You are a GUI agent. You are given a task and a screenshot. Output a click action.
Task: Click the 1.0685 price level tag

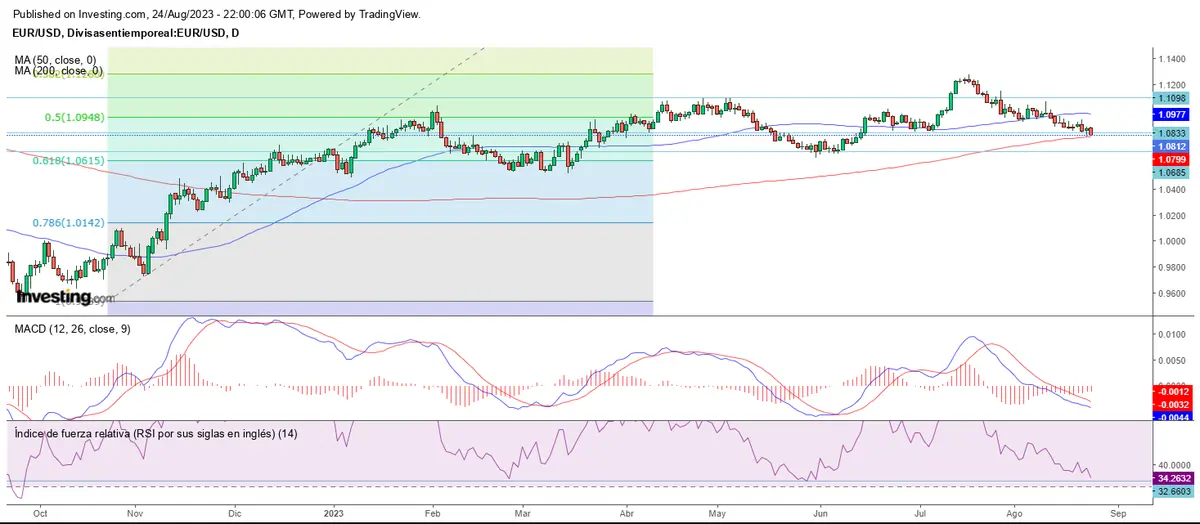click(x=1172, y=173)
